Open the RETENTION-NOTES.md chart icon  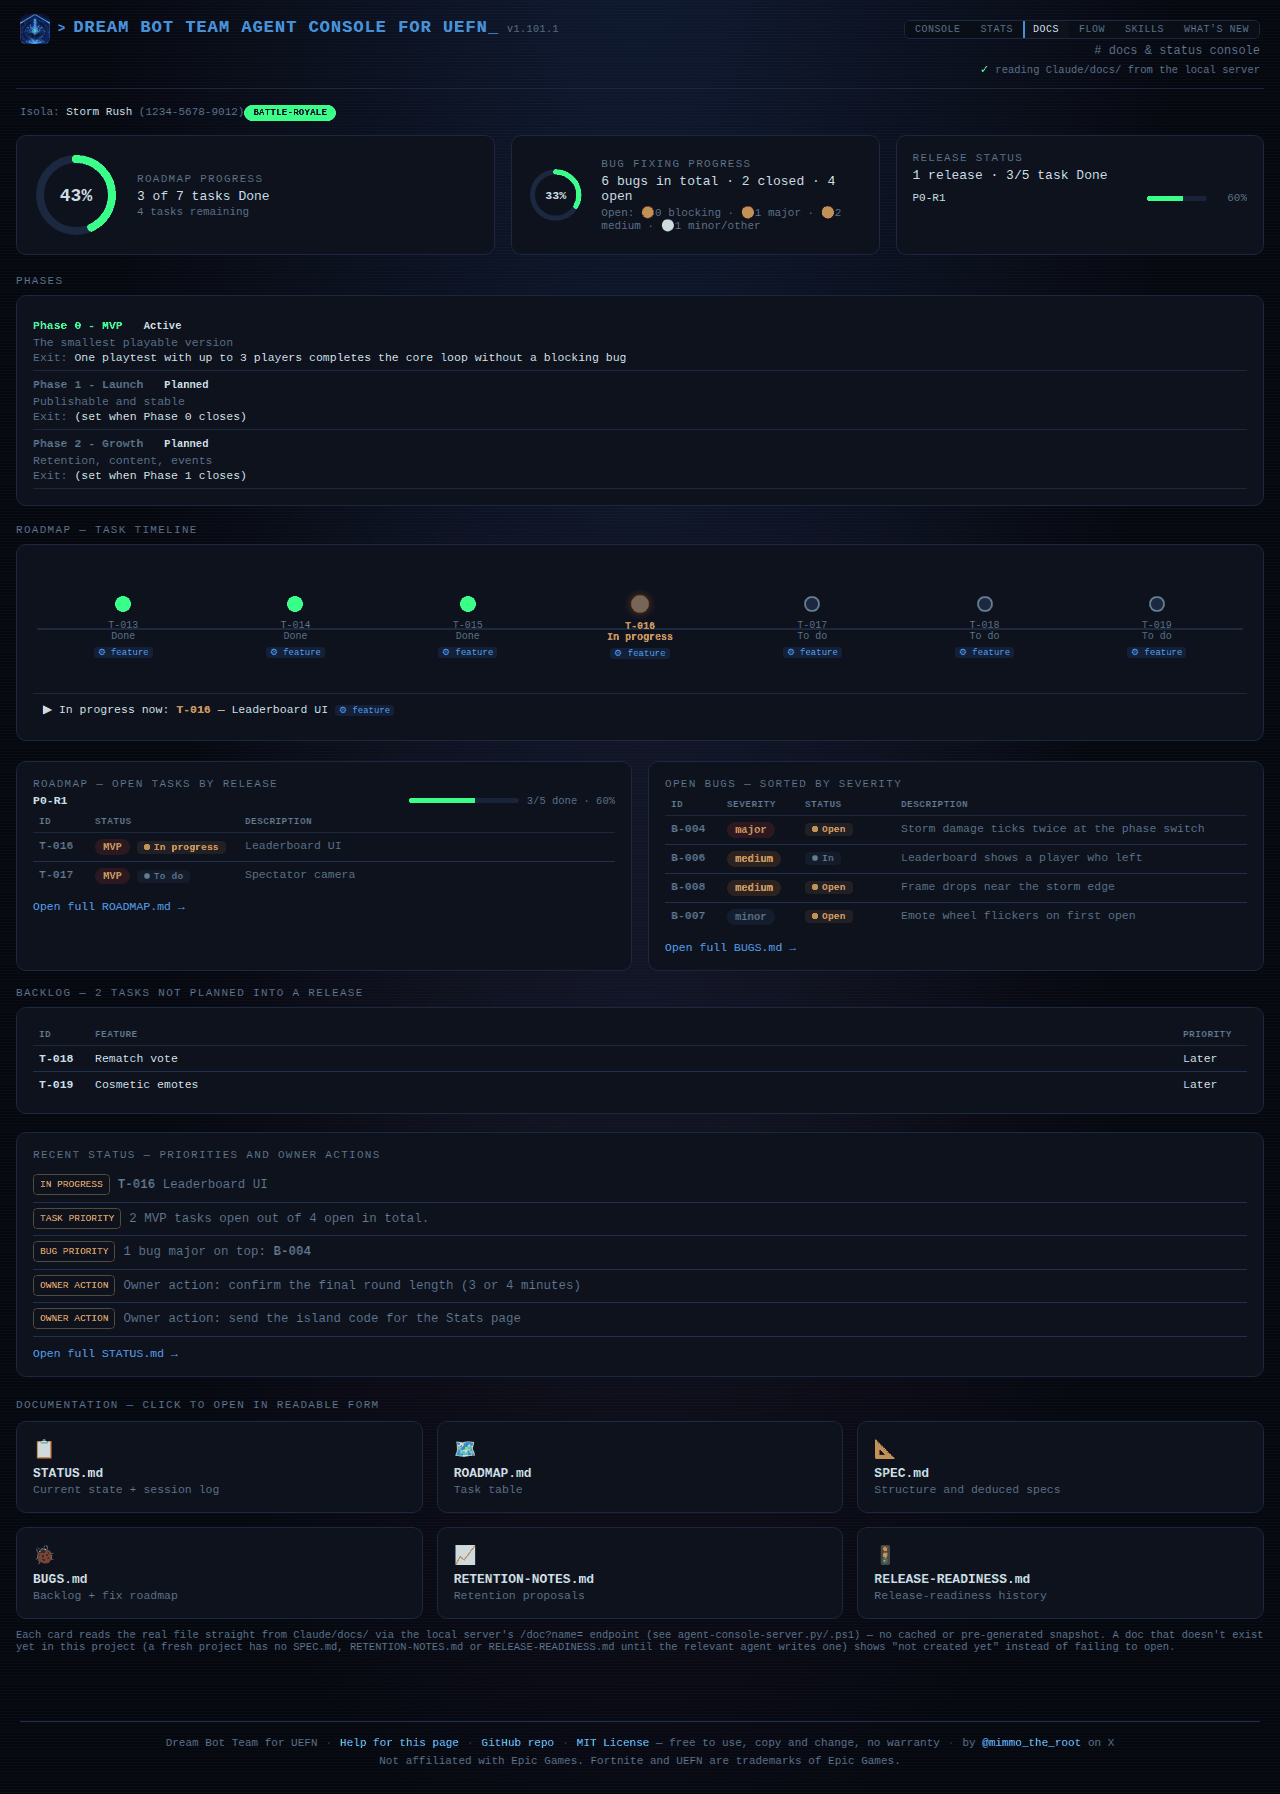point(465,1555)
